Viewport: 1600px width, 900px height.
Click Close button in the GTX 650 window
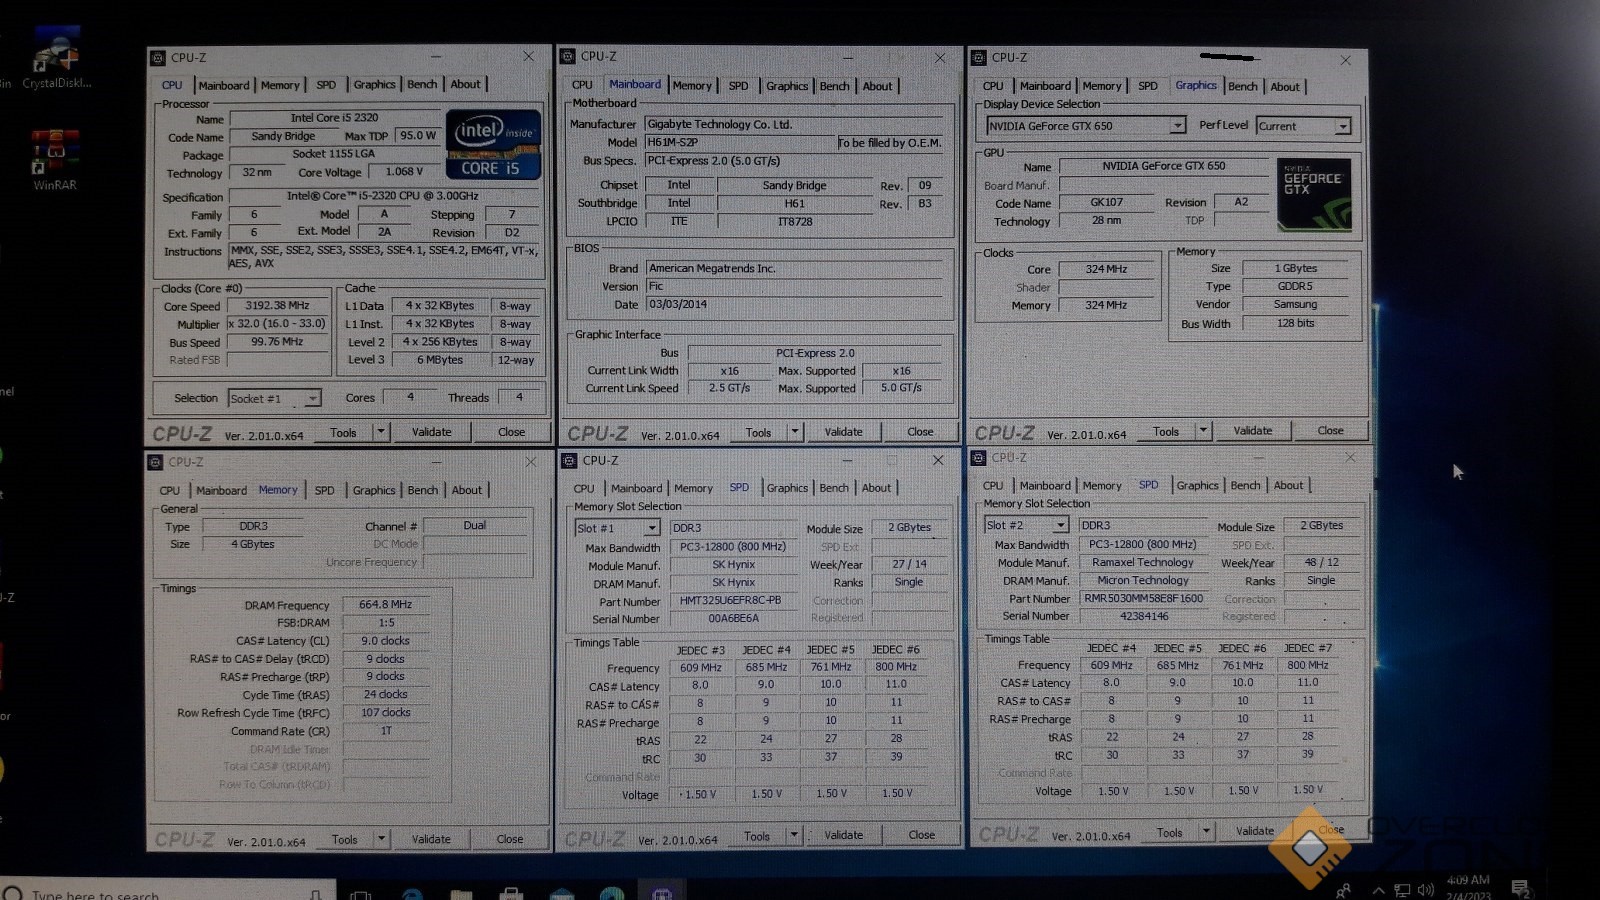(1330, 430)
